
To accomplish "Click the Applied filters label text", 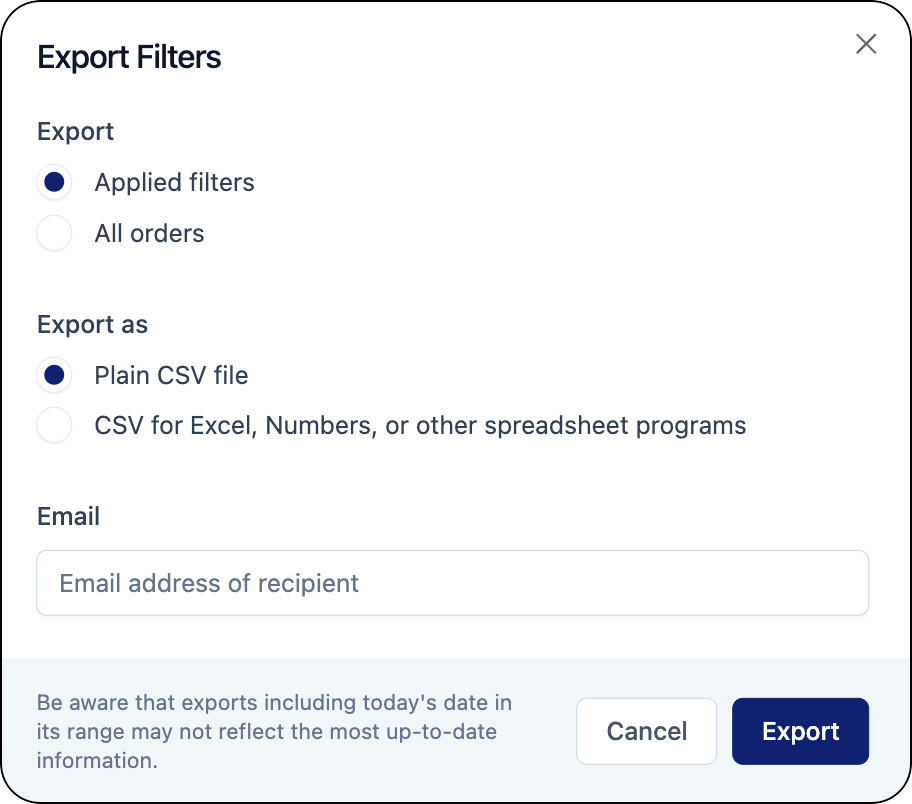I will click(174, 182).
